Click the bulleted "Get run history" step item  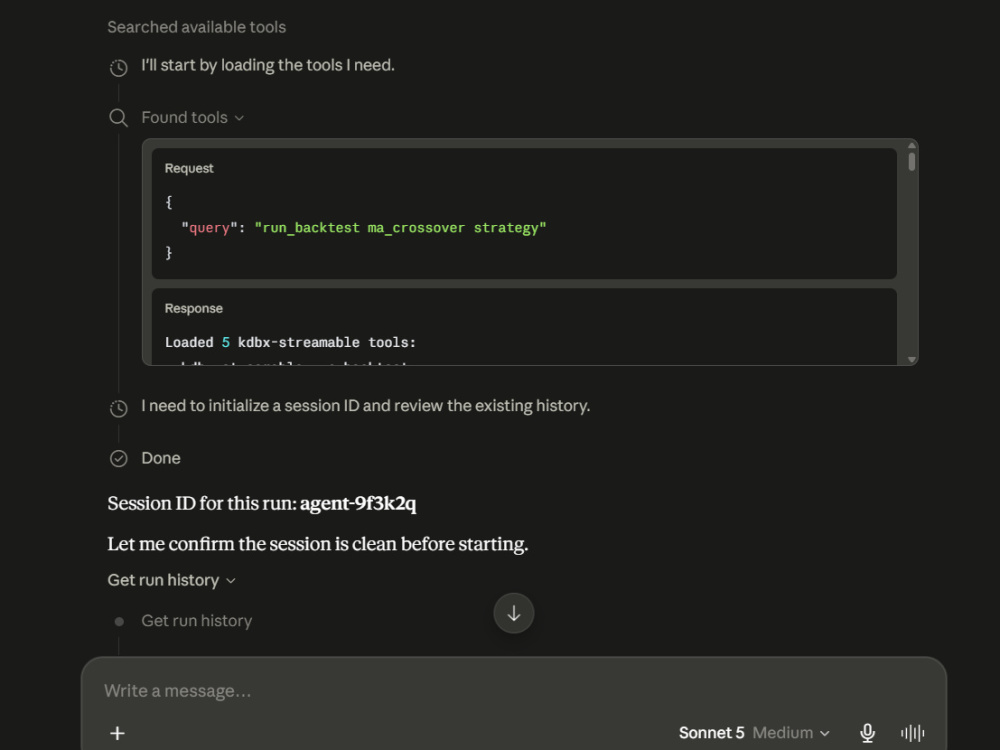tap(196, 621)
